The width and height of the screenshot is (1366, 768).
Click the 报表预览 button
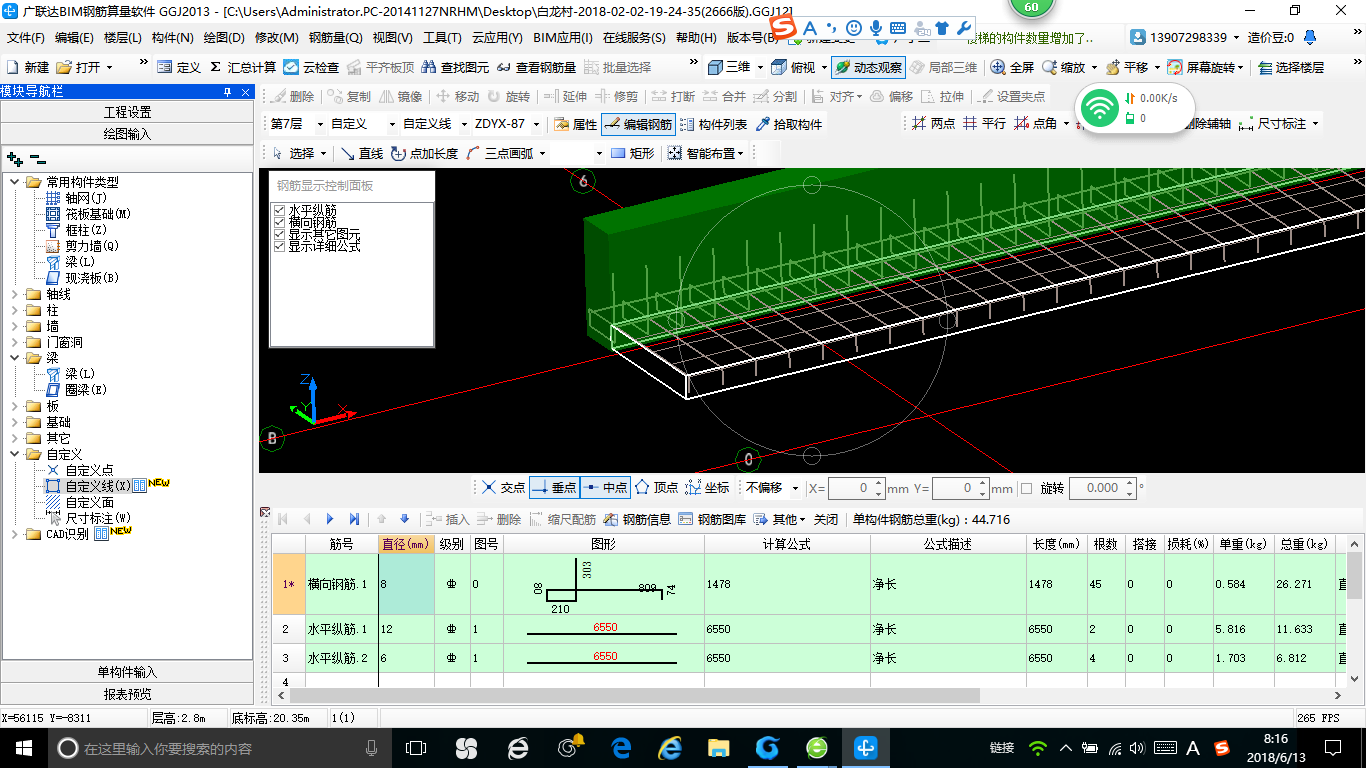pos(127,693)
